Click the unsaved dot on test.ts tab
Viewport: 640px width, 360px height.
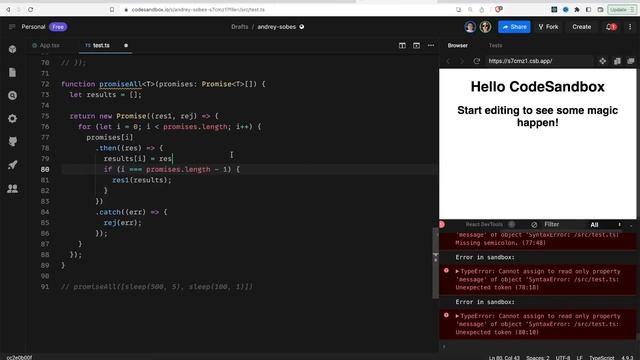[126, 45]
